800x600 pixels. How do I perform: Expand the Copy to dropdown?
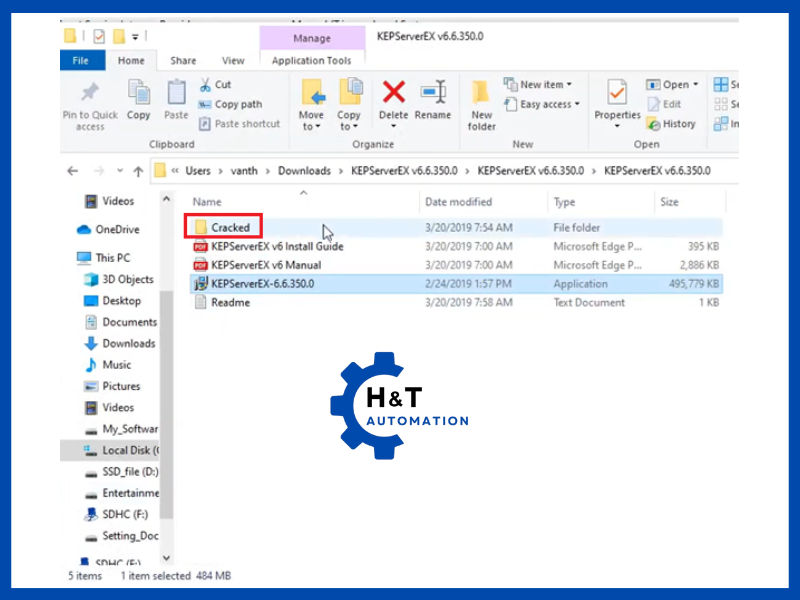[349, 127]
